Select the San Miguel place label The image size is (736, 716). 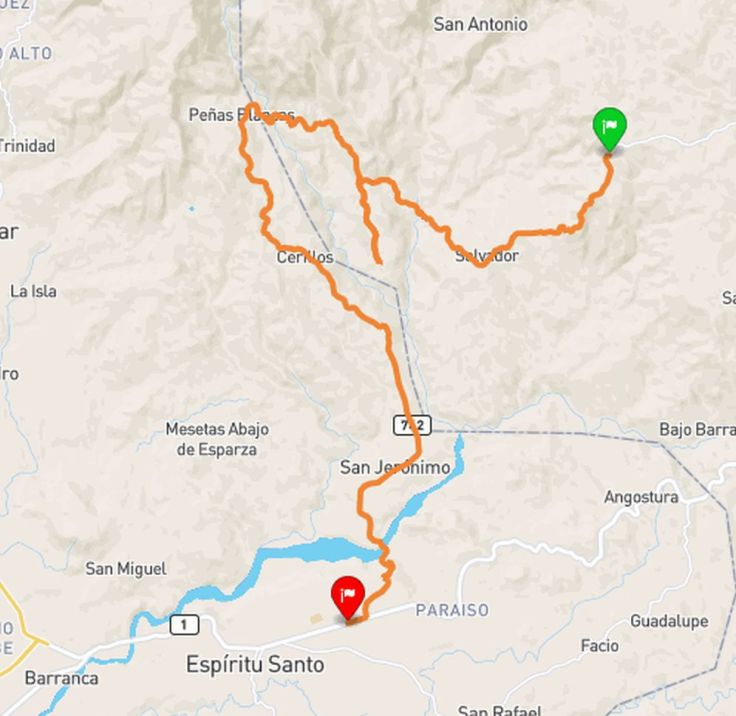(126, 569)
